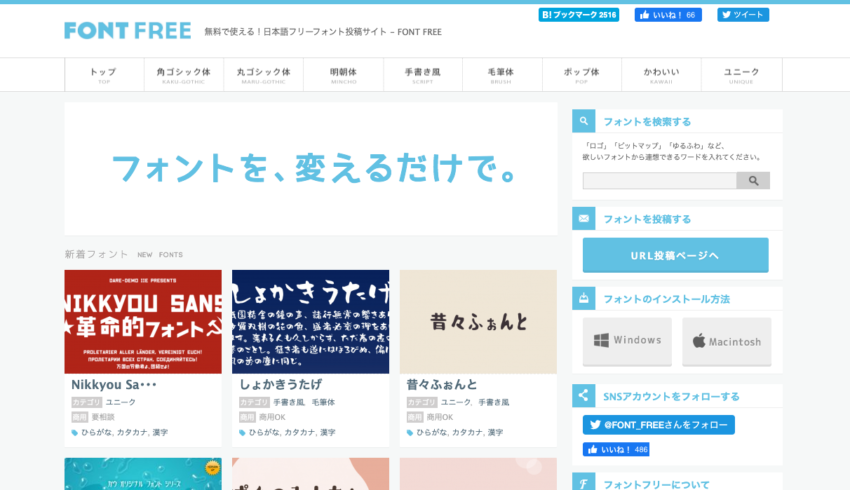850x490 pixels.
Task: Open the ポップ体 category
Action: pyautogui.click(x=582, y=75)
